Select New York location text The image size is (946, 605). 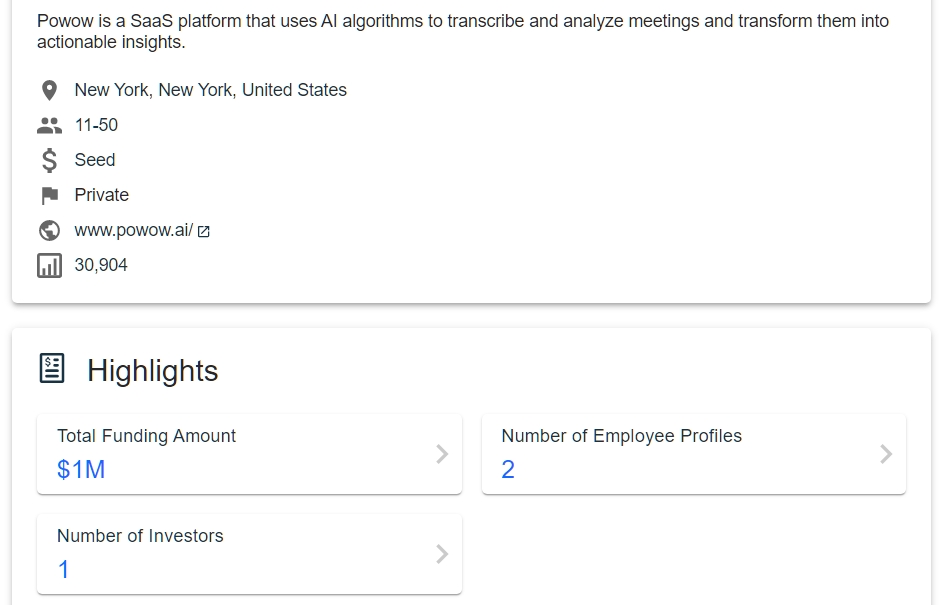[x=211, y=90]
